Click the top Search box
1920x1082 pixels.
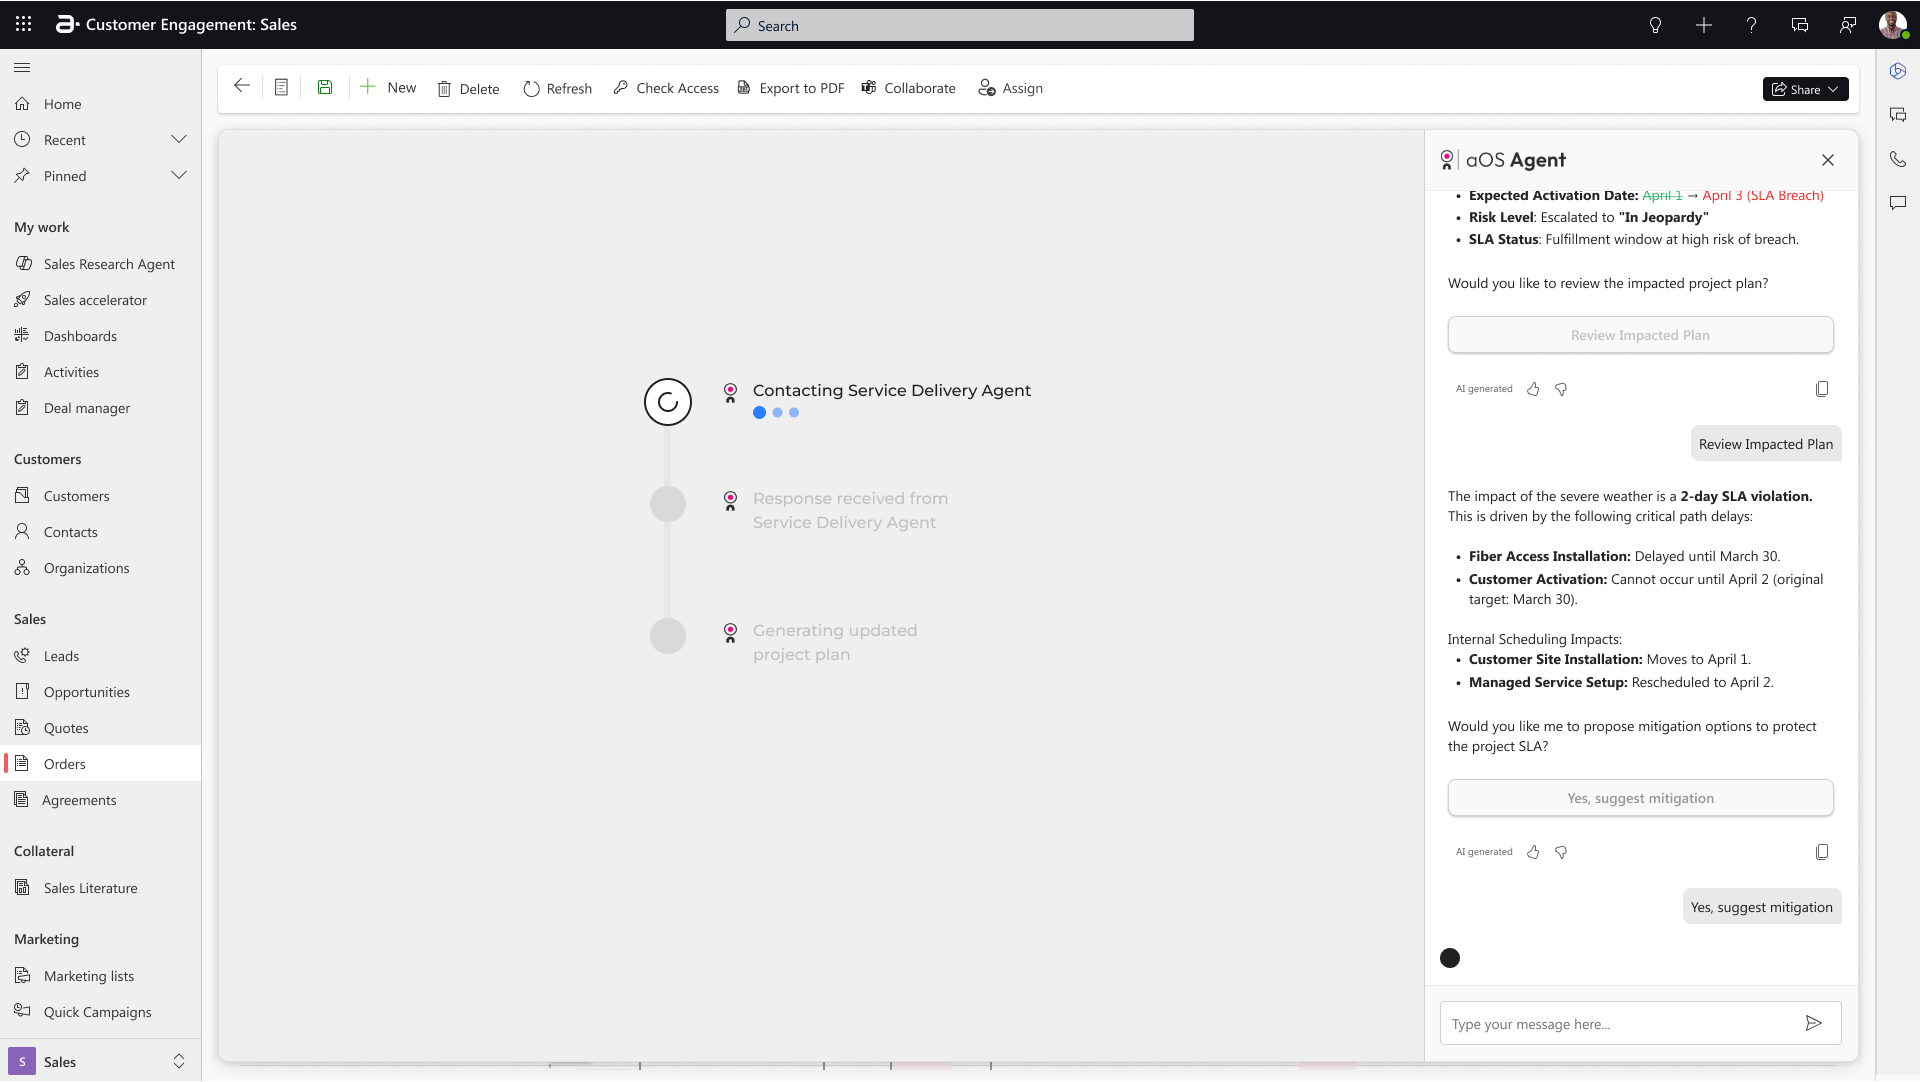960,25
